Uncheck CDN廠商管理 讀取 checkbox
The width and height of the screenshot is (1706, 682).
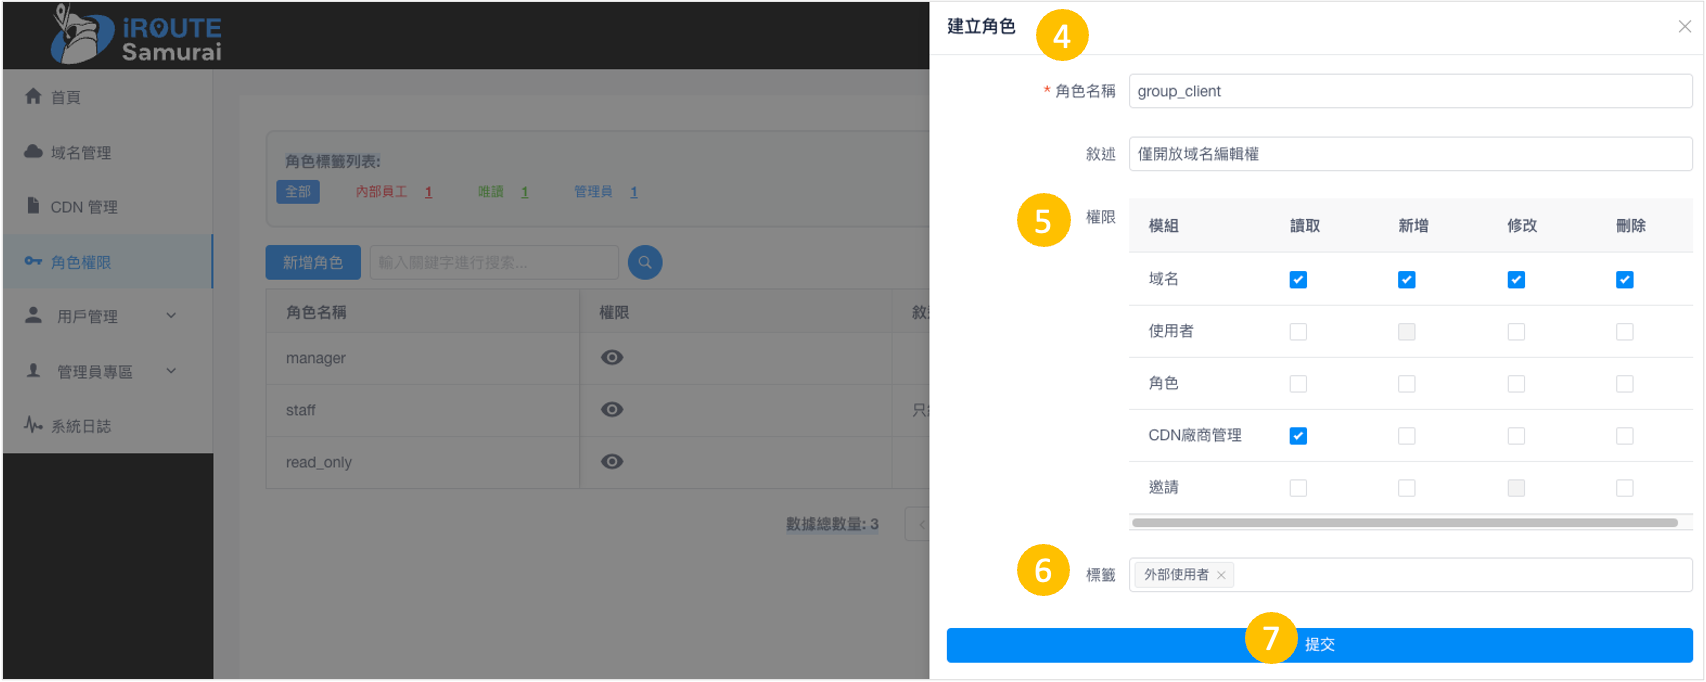pyautogui.click(x=1298, y=436)
